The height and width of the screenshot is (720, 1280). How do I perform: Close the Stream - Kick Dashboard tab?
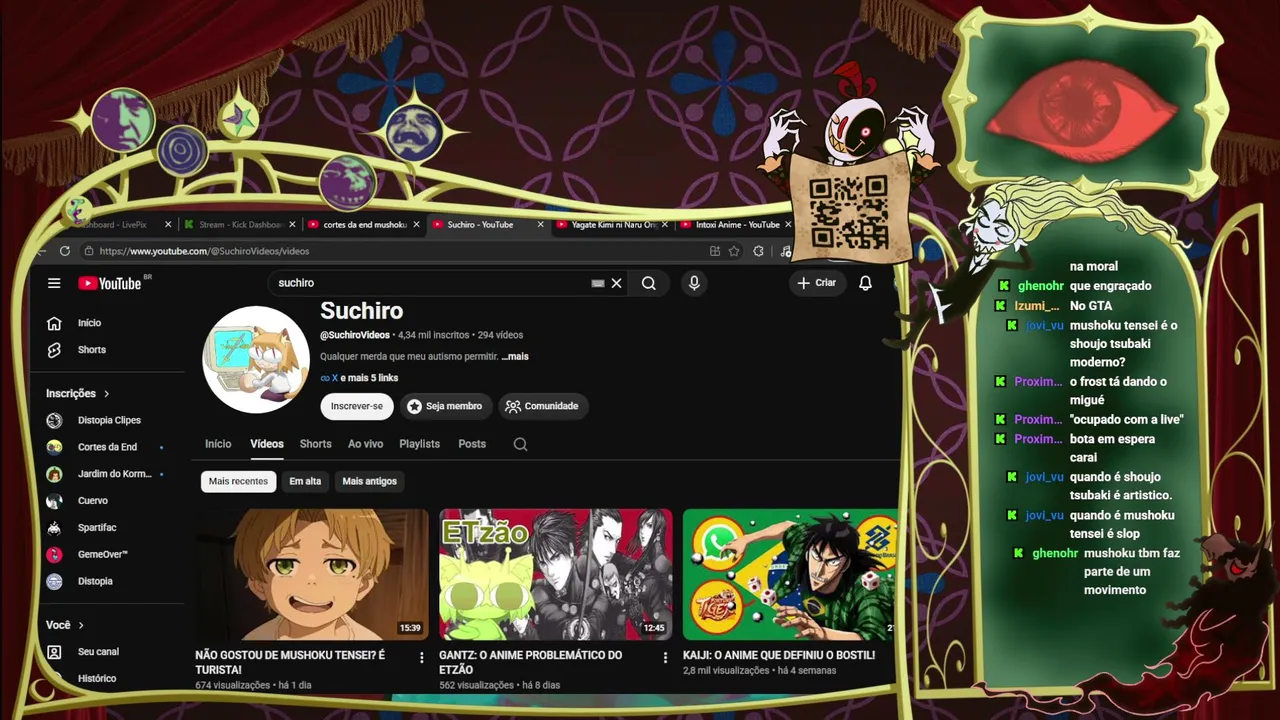[293, 225]
